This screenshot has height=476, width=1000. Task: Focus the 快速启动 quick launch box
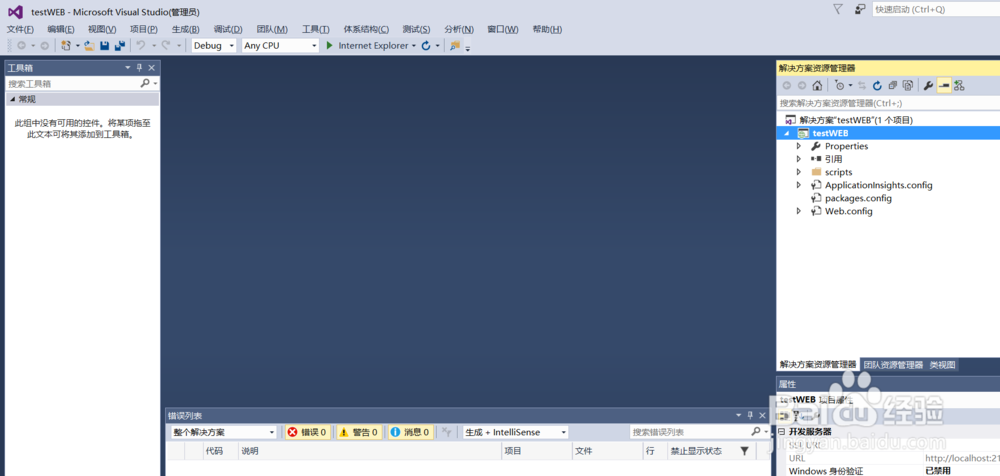[935, 10]
